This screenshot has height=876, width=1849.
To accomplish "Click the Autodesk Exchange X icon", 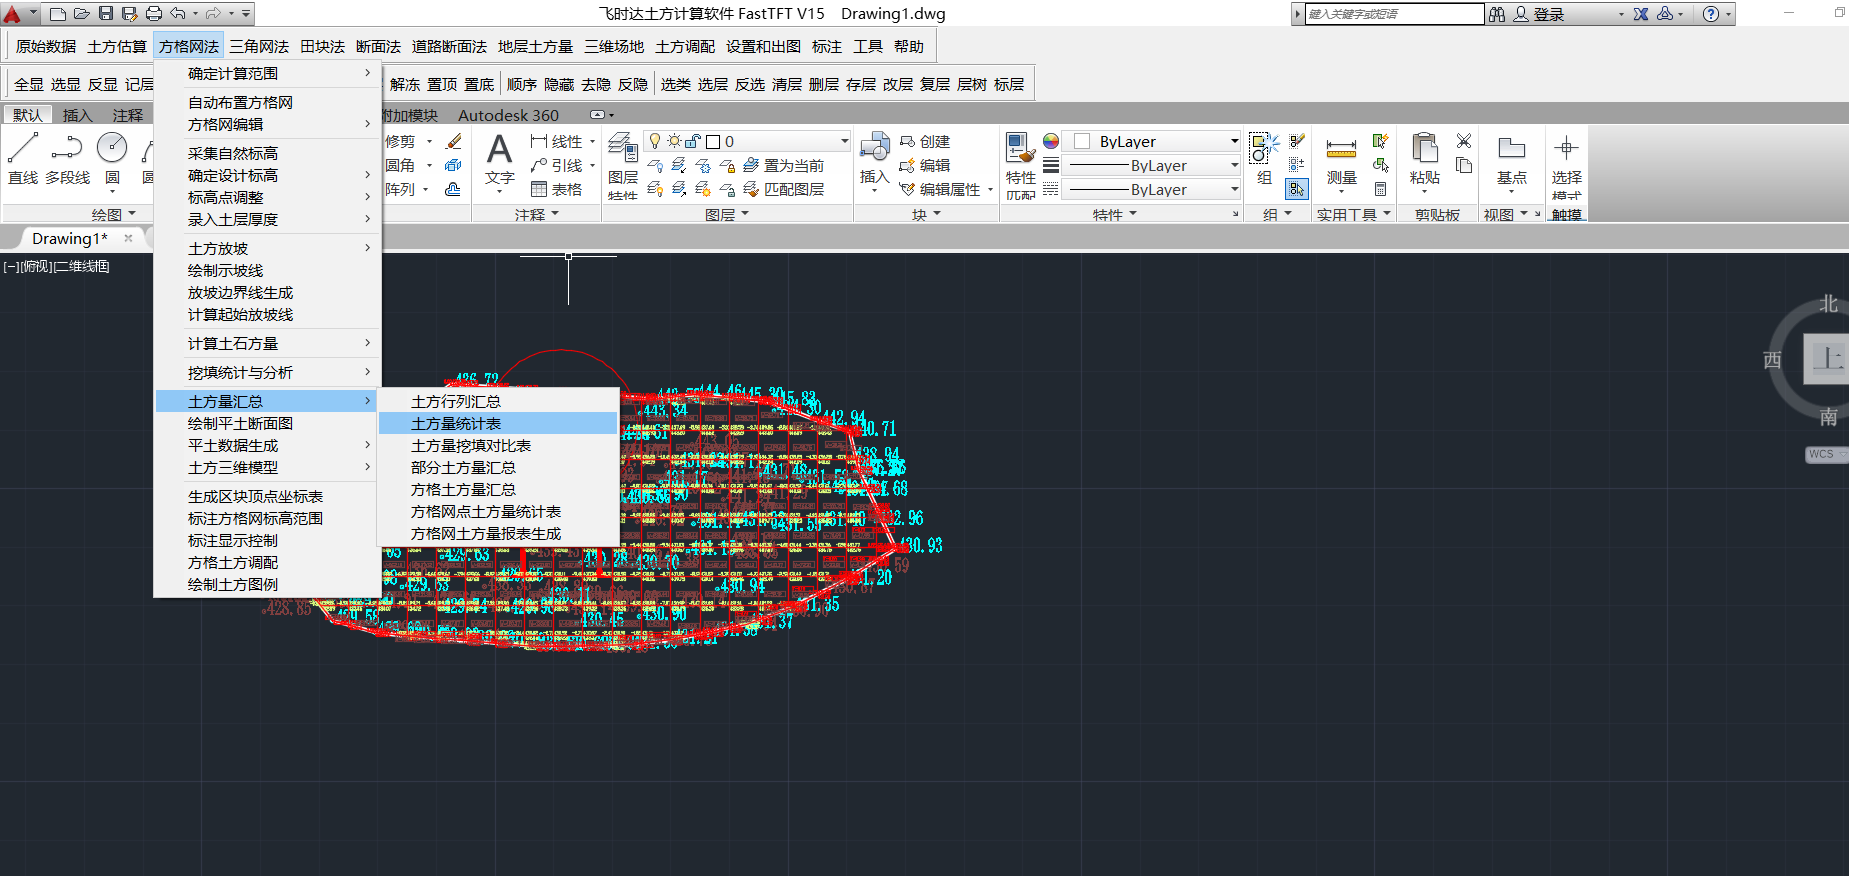I will [x=1641, y=14].
